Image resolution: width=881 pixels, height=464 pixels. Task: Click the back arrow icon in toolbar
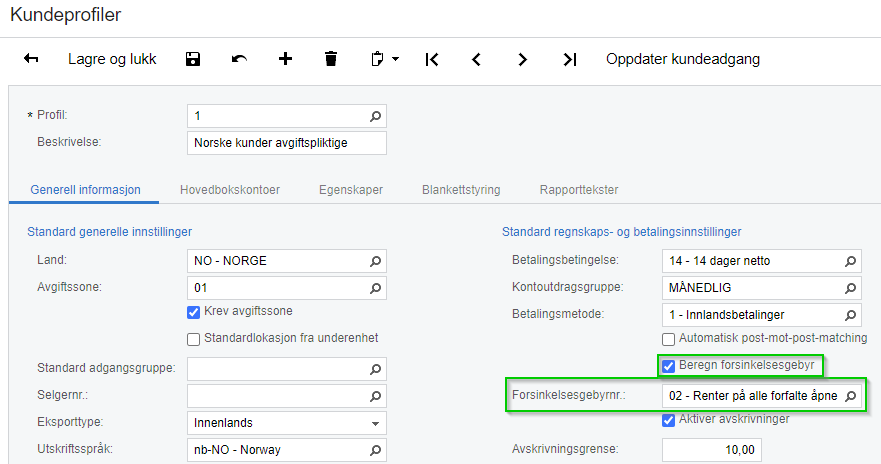[31, 59]
